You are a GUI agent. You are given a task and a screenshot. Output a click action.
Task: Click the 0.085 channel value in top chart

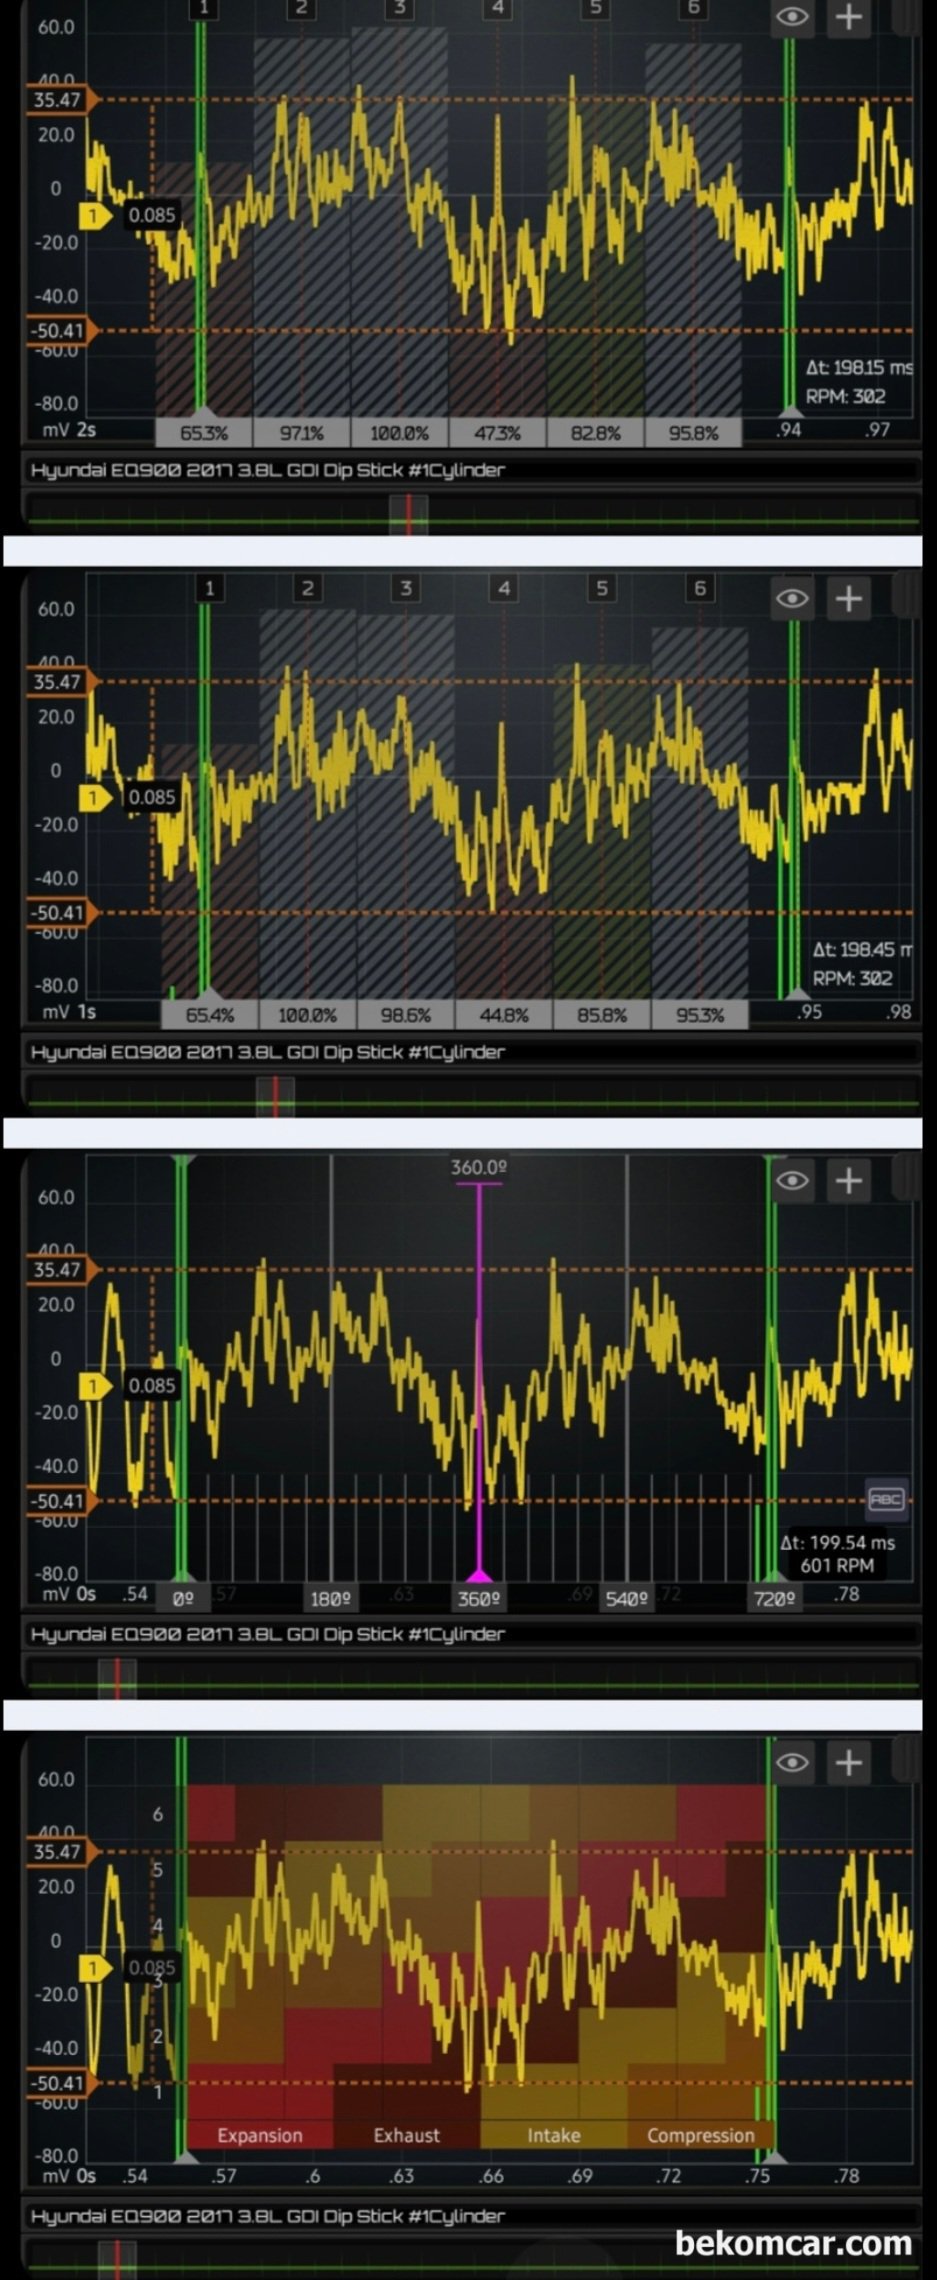[x=152, y=215]
